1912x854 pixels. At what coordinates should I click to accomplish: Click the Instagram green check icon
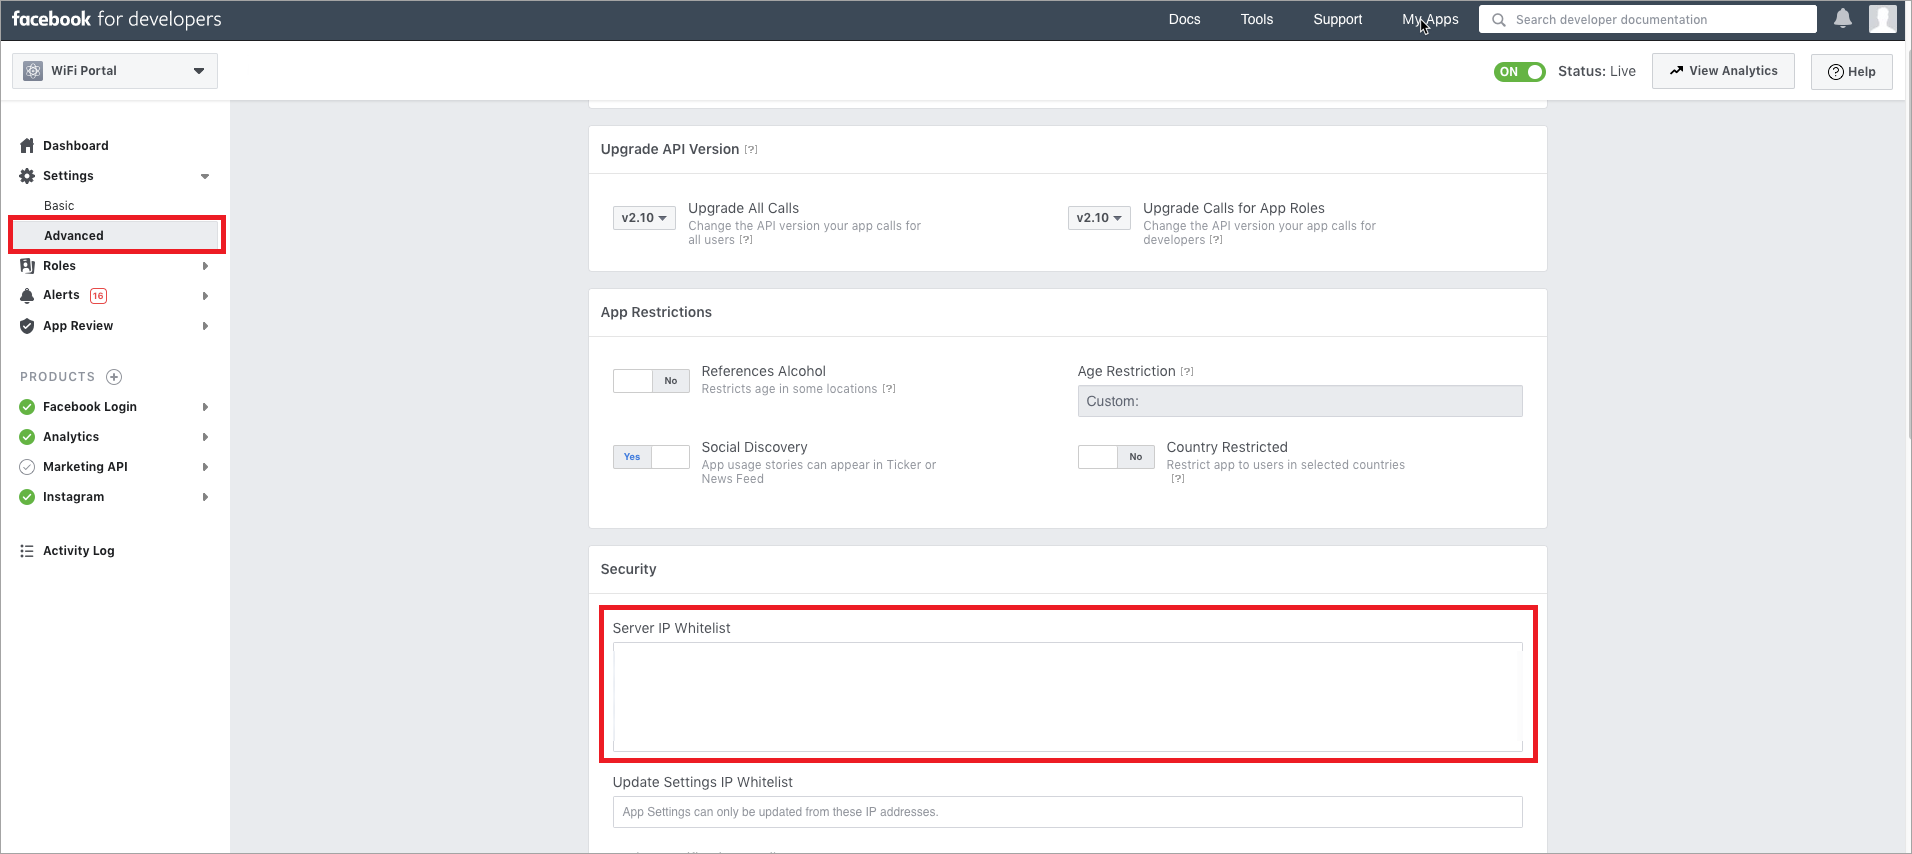(27, 497)
